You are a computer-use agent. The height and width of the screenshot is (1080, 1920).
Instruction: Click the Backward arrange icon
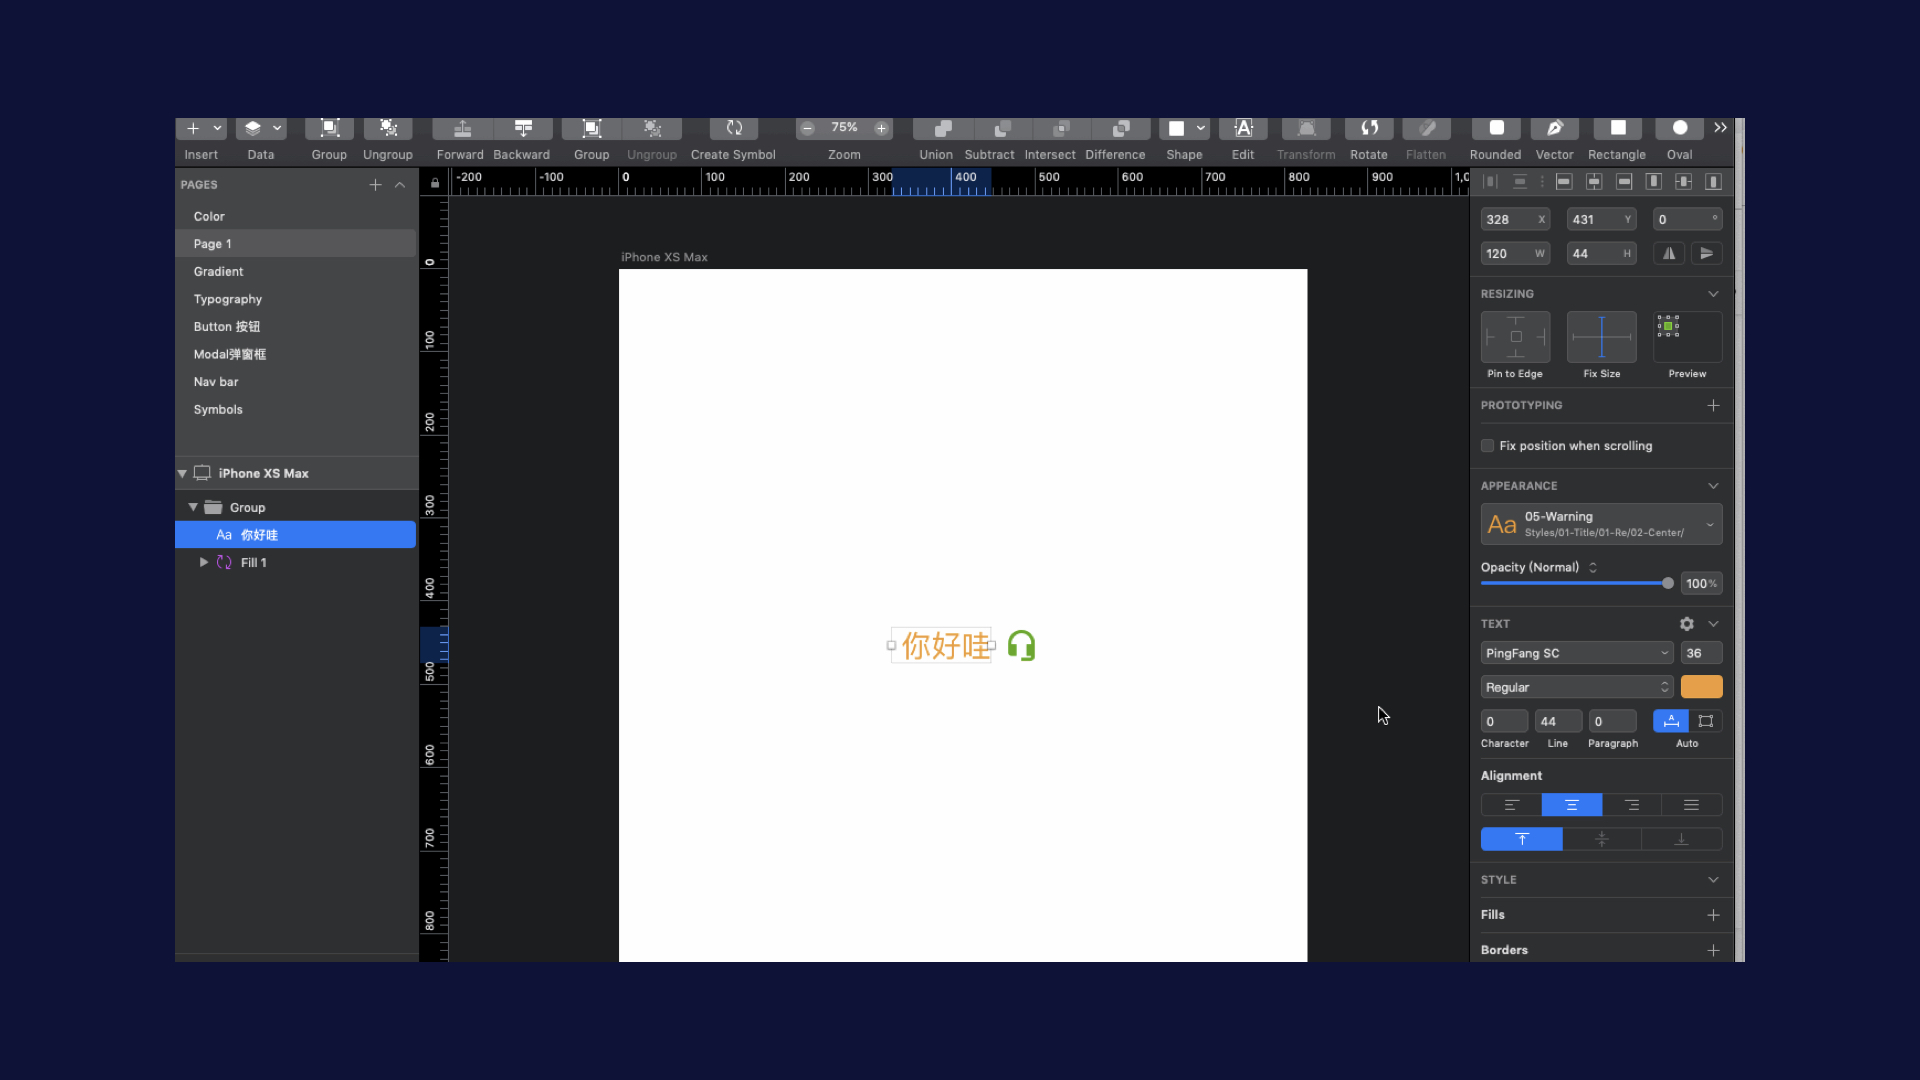523,129
